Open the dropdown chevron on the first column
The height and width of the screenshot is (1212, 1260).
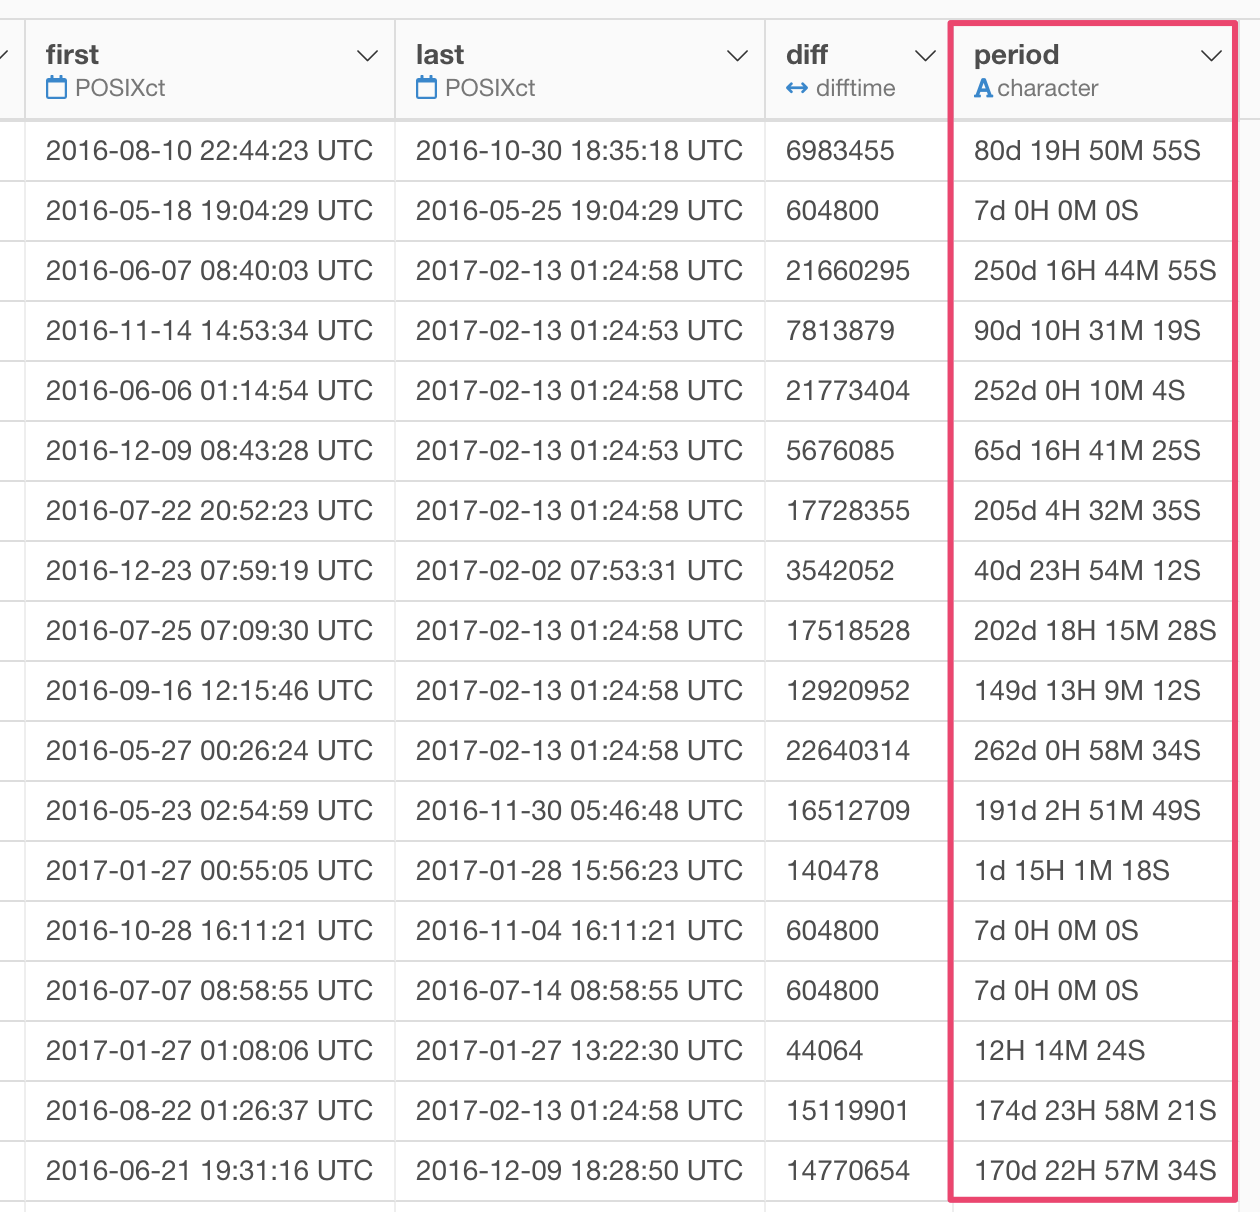point(366,55)
